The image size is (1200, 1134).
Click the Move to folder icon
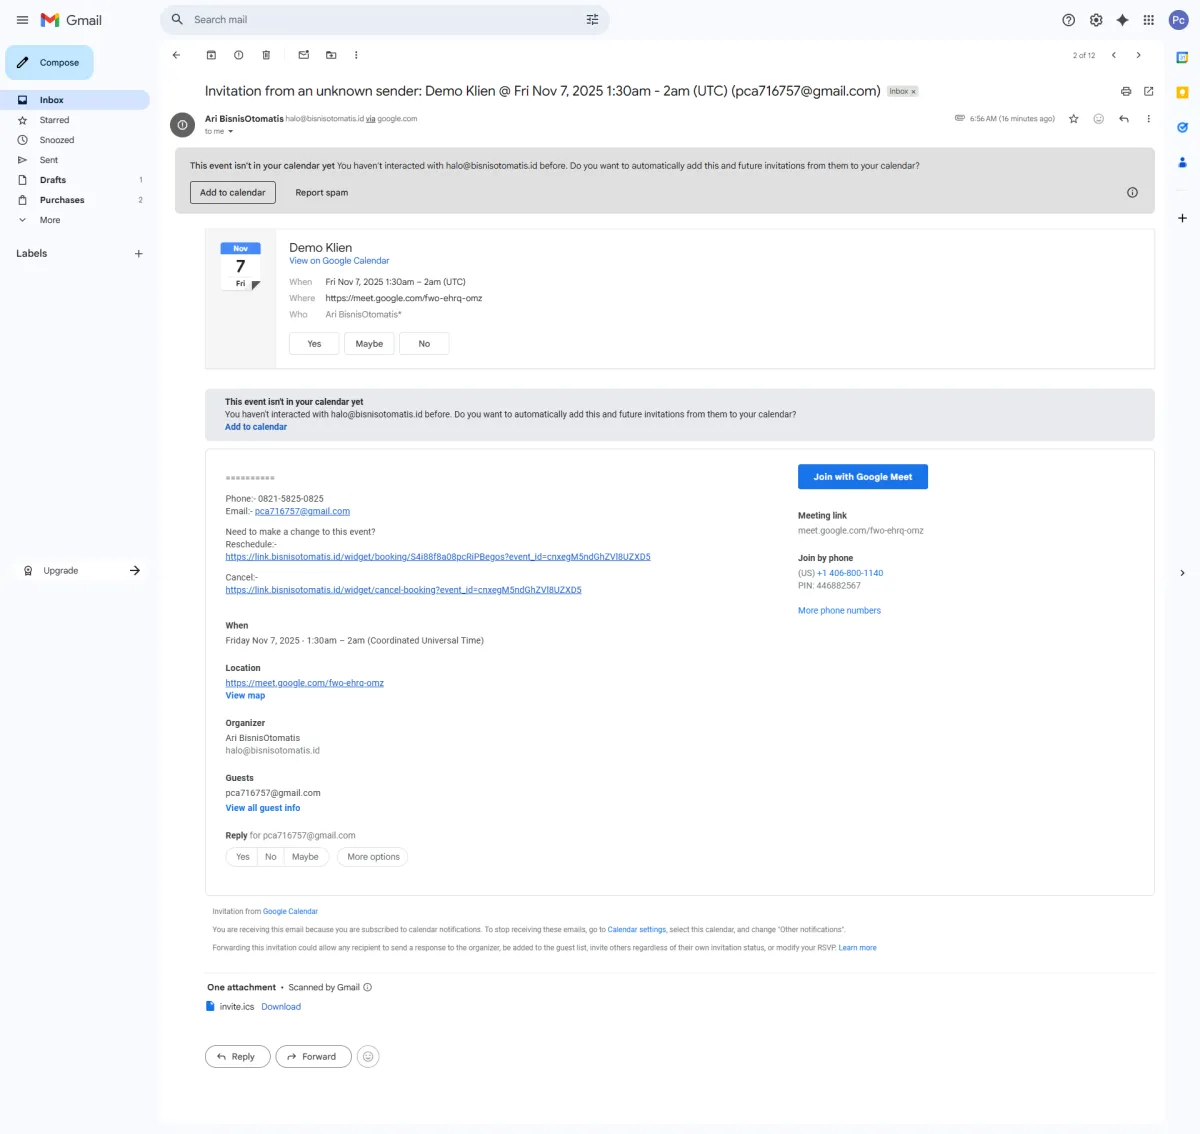331,55
